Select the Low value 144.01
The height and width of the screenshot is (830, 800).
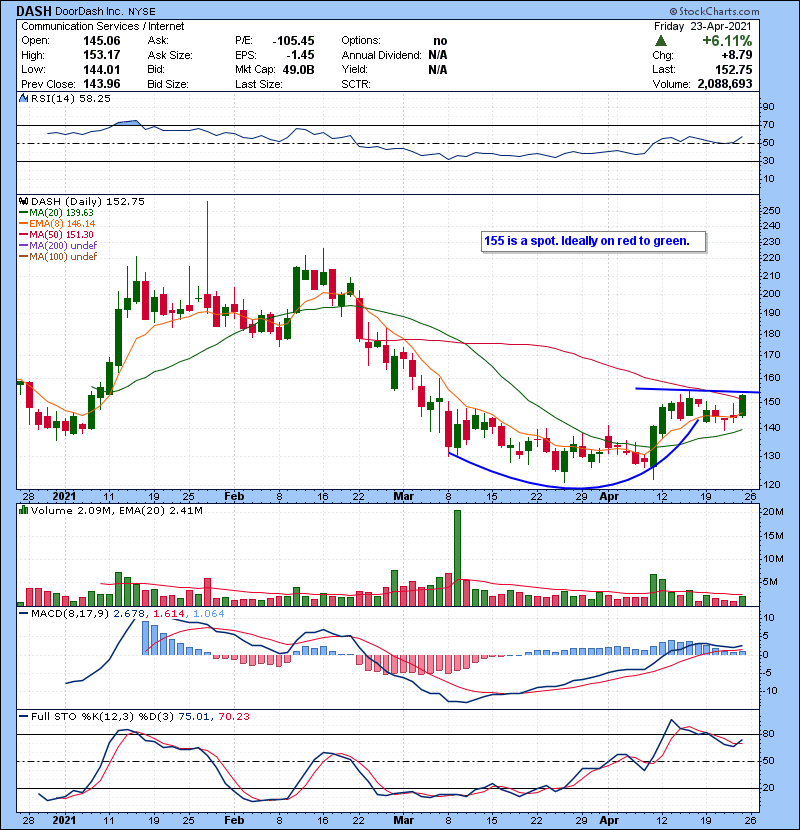click(102, 69)
